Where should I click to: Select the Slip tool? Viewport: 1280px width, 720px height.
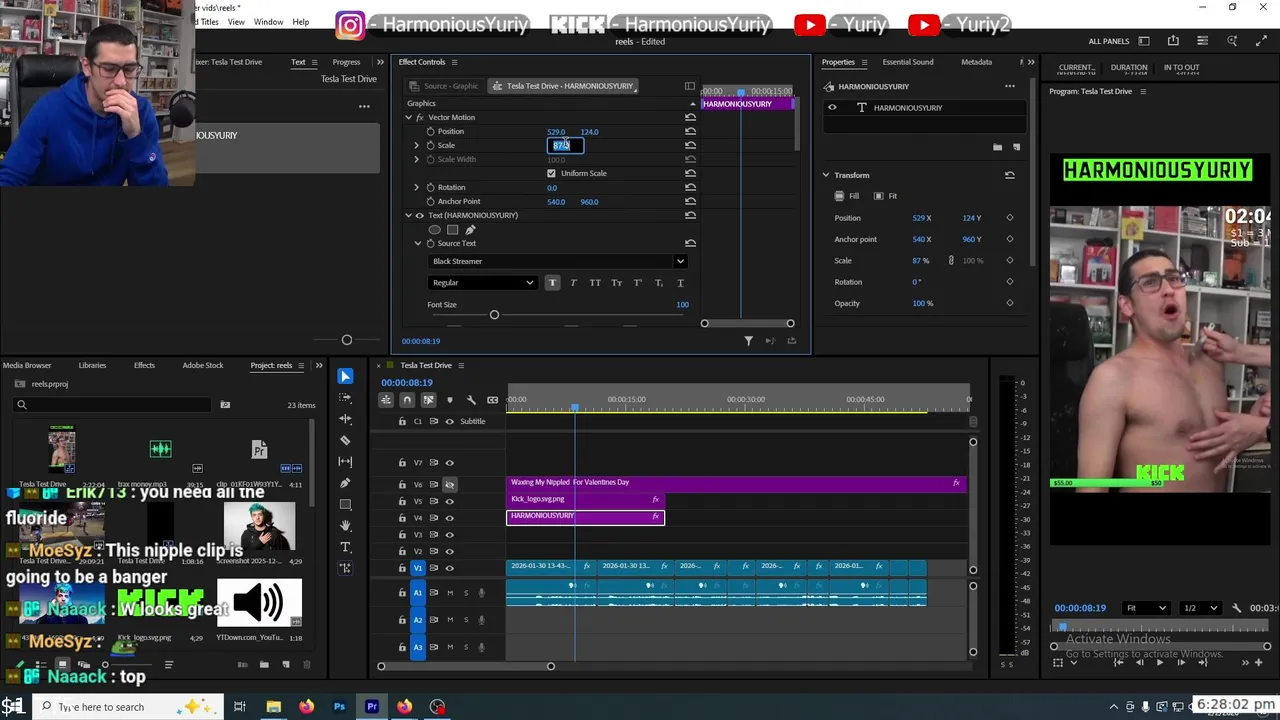(x=345, y=461)
